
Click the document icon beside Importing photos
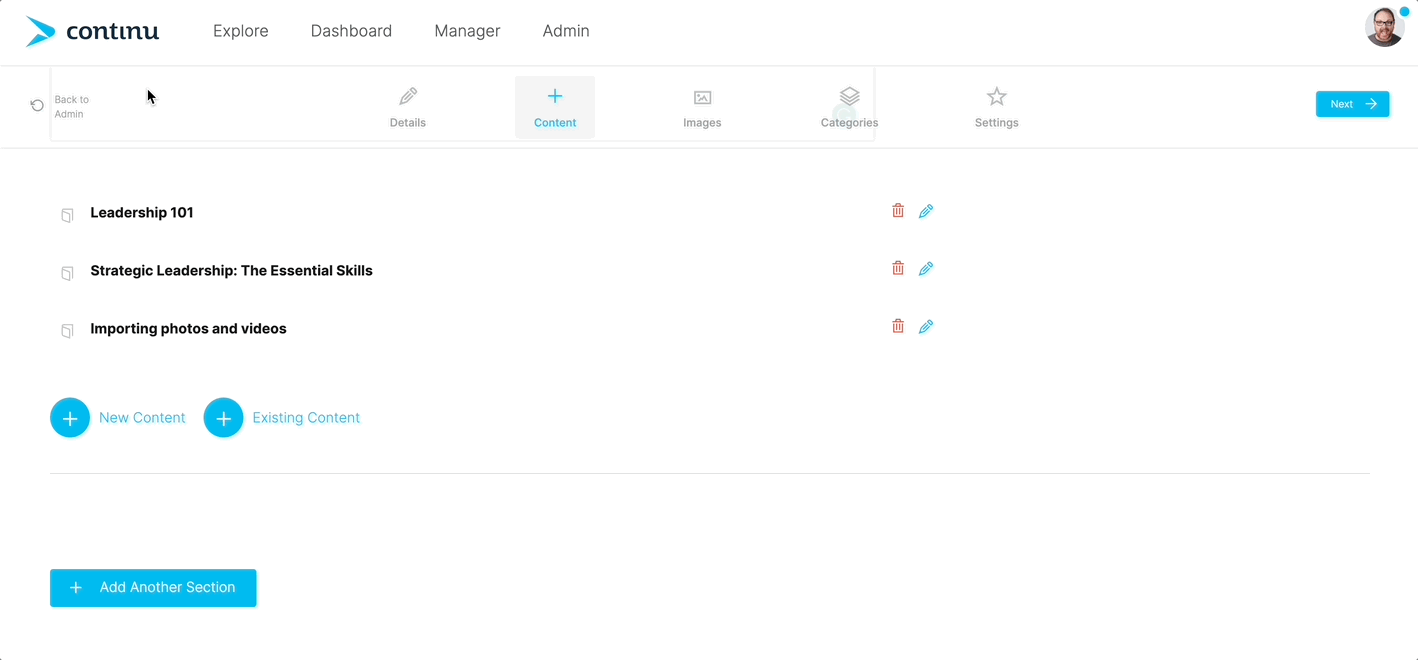[x=67, y=331]
